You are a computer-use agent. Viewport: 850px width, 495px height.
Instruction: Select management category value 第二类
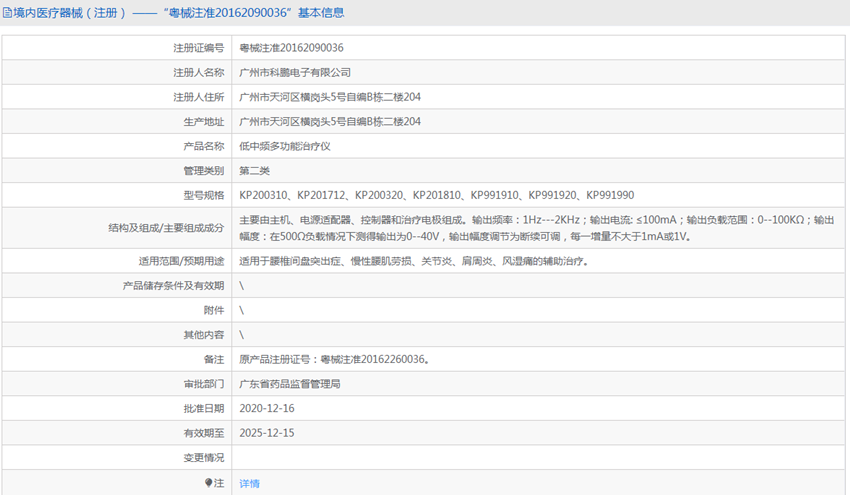pos(254,171)
